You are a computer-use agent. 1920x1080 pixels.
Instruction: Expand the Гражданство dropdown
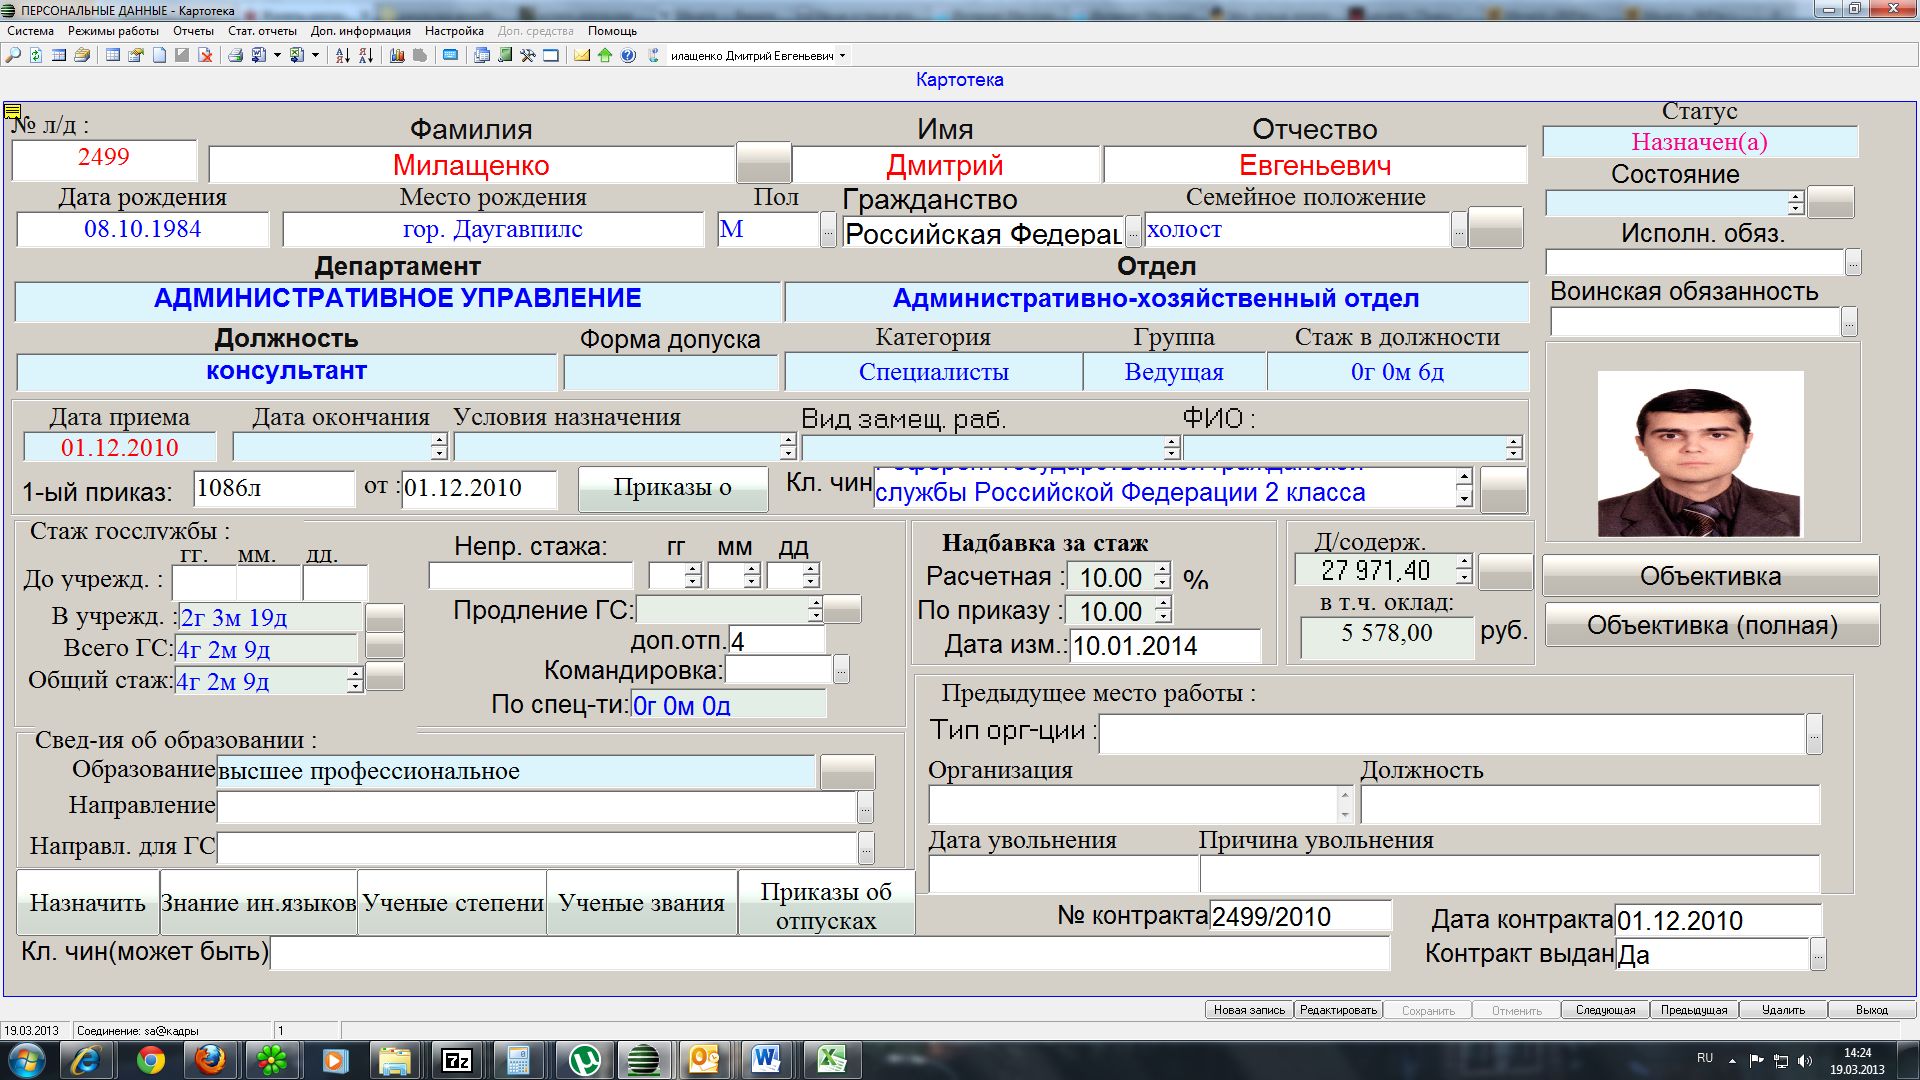point(1132,232)
